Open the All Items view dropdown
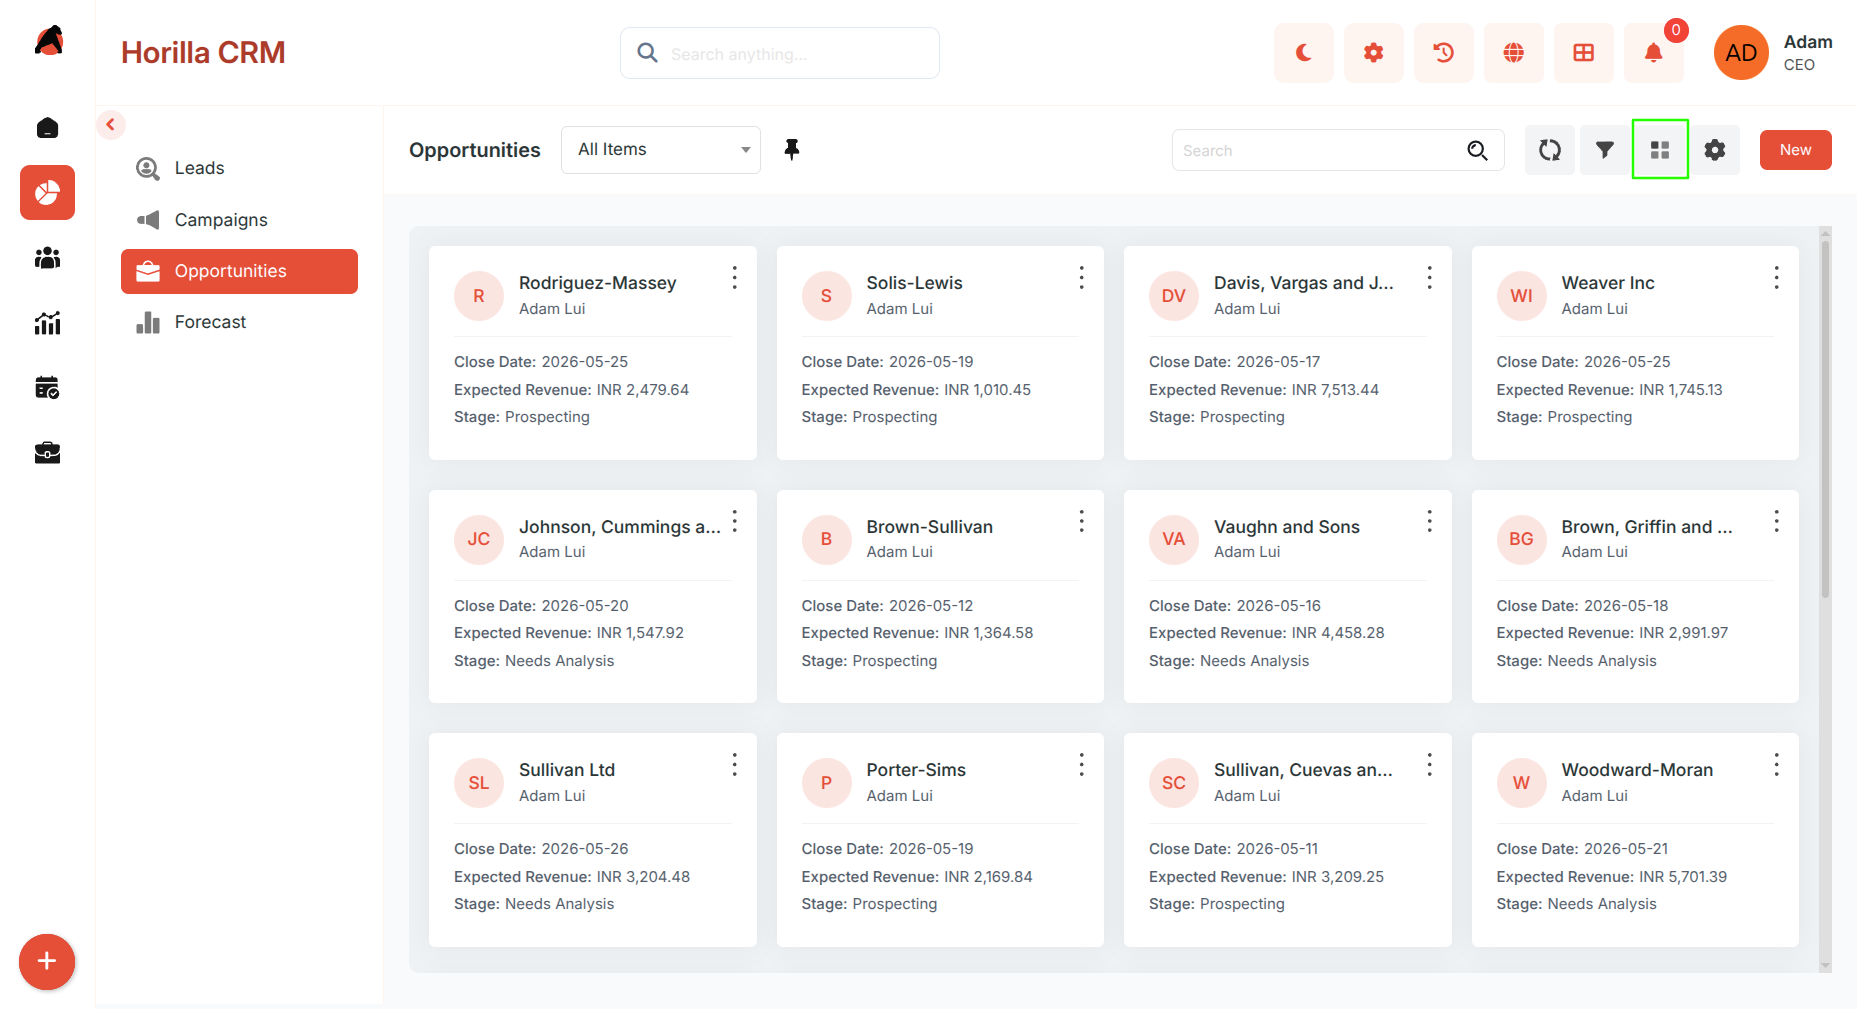The width and height of the screenshot is (1857, 1009). pyautogui.click(x=661, y=150)
